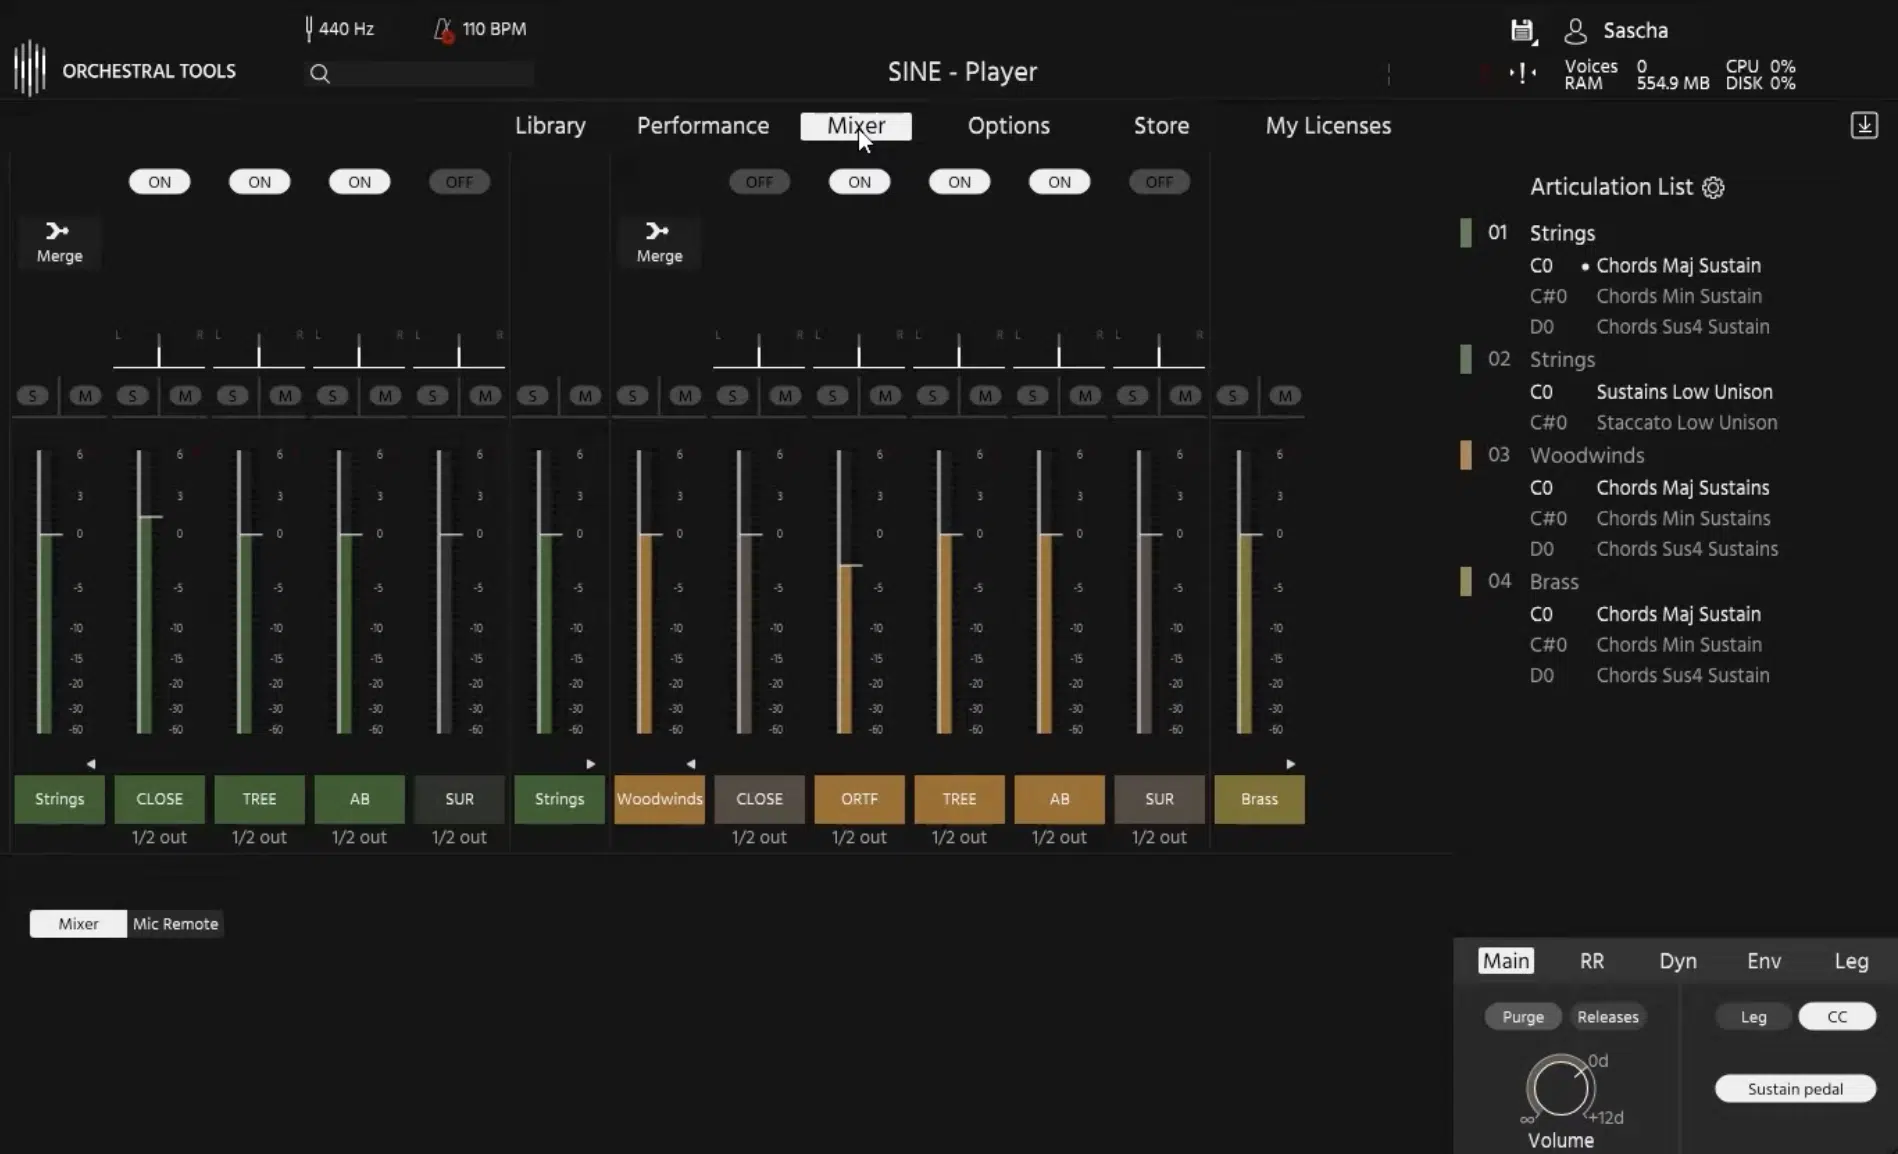Mute the Brass channel

point(1285,396)
